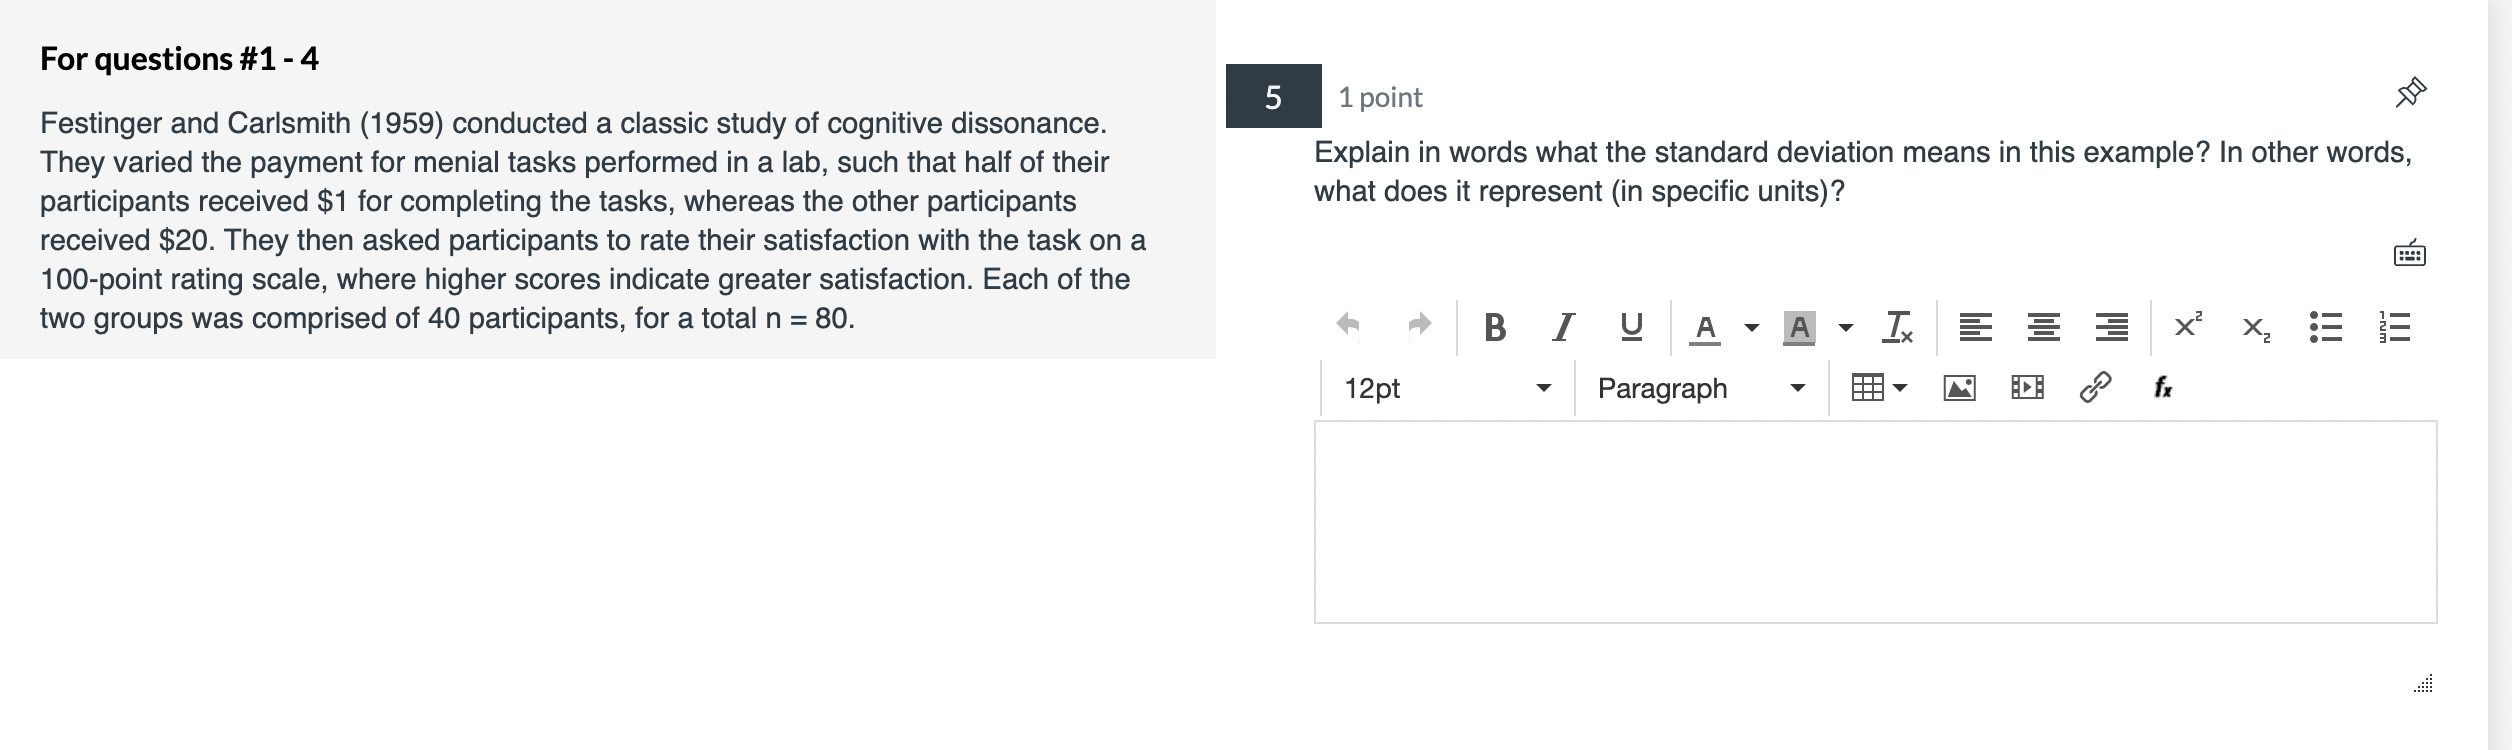Toggle italic formatting
Image resolution: width=2512 pixels, height=750 pixels.
pos(1563,327)
